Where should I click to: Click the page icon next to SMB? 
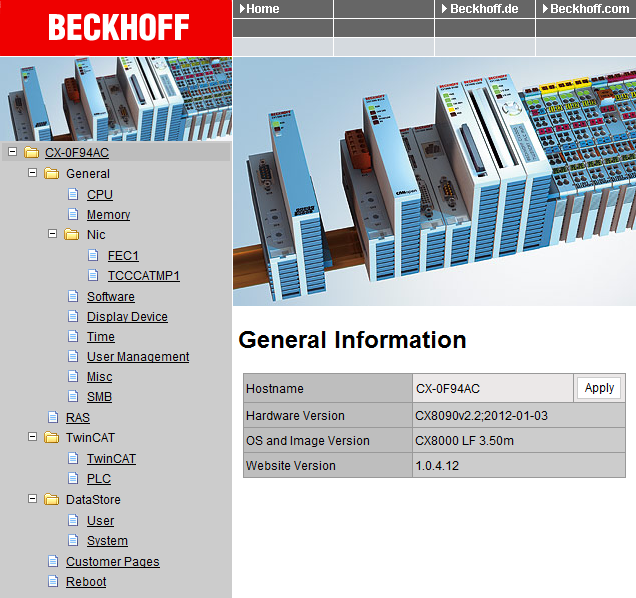click(73, 396)
